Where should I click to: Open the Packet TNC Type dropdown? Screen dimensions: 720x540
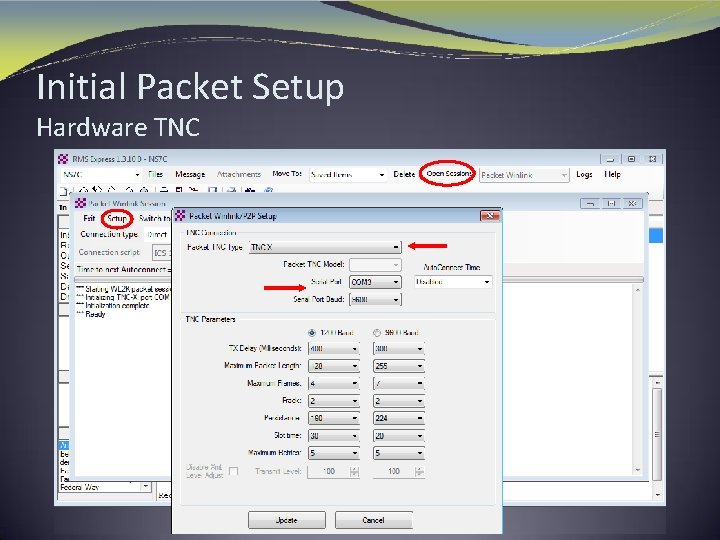(396, 247)
